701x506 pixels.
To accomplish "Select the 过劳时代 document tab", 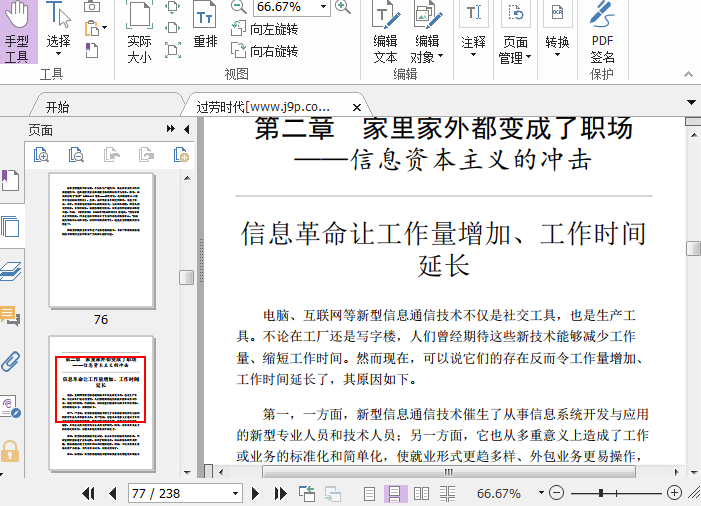I will (x=264, y=107).
